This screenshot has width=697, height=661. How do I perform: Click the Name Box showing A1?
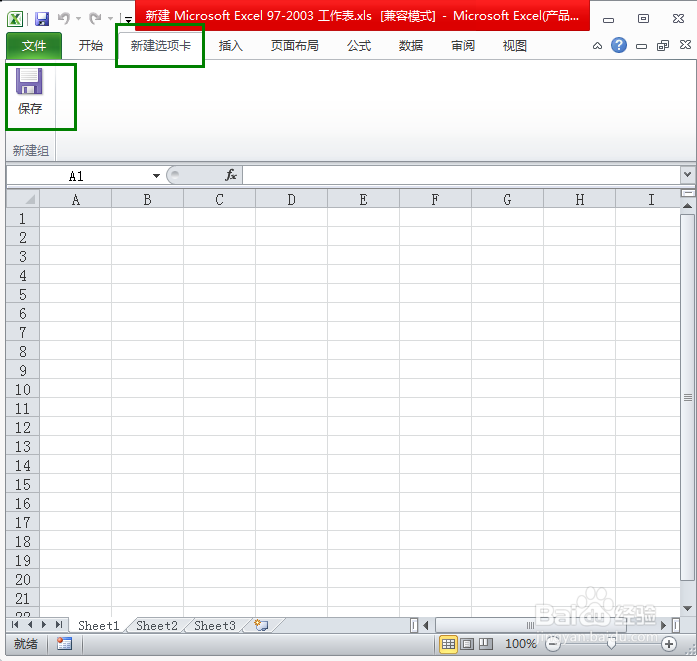(76, 176)
